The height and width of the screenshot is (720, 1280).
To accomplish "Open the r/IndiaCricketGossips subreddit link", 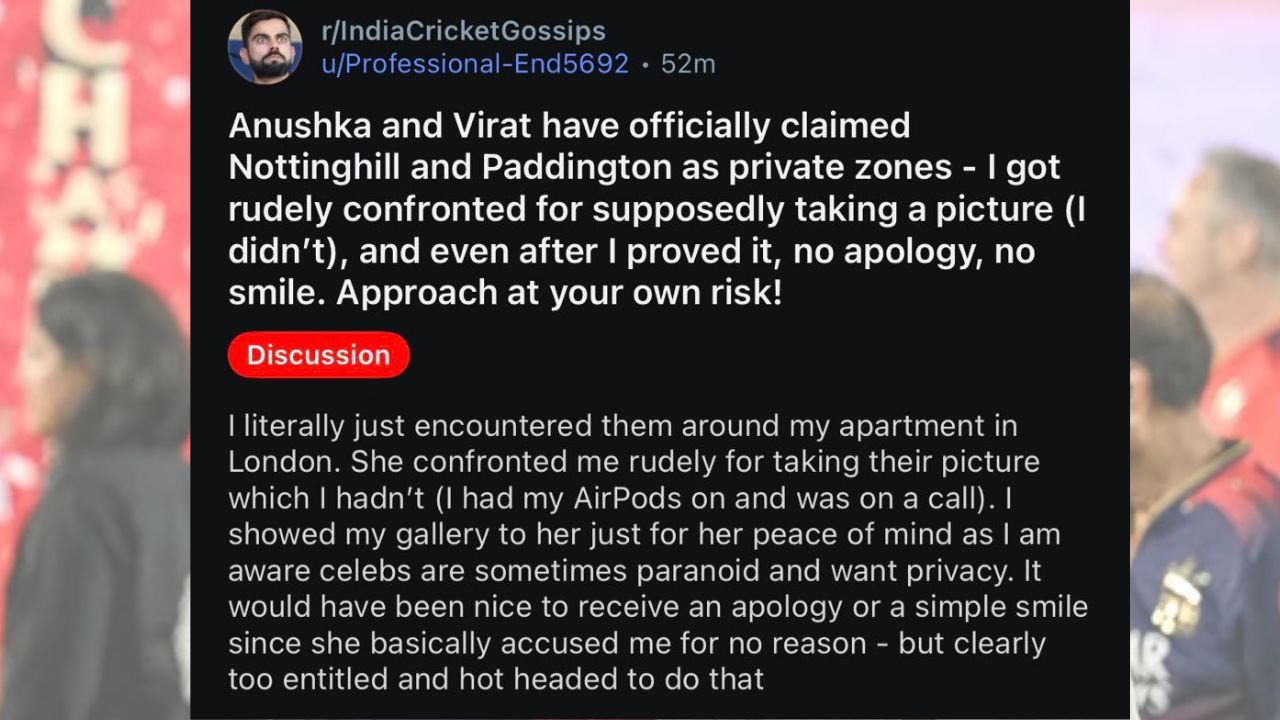I will coord(463,31).
